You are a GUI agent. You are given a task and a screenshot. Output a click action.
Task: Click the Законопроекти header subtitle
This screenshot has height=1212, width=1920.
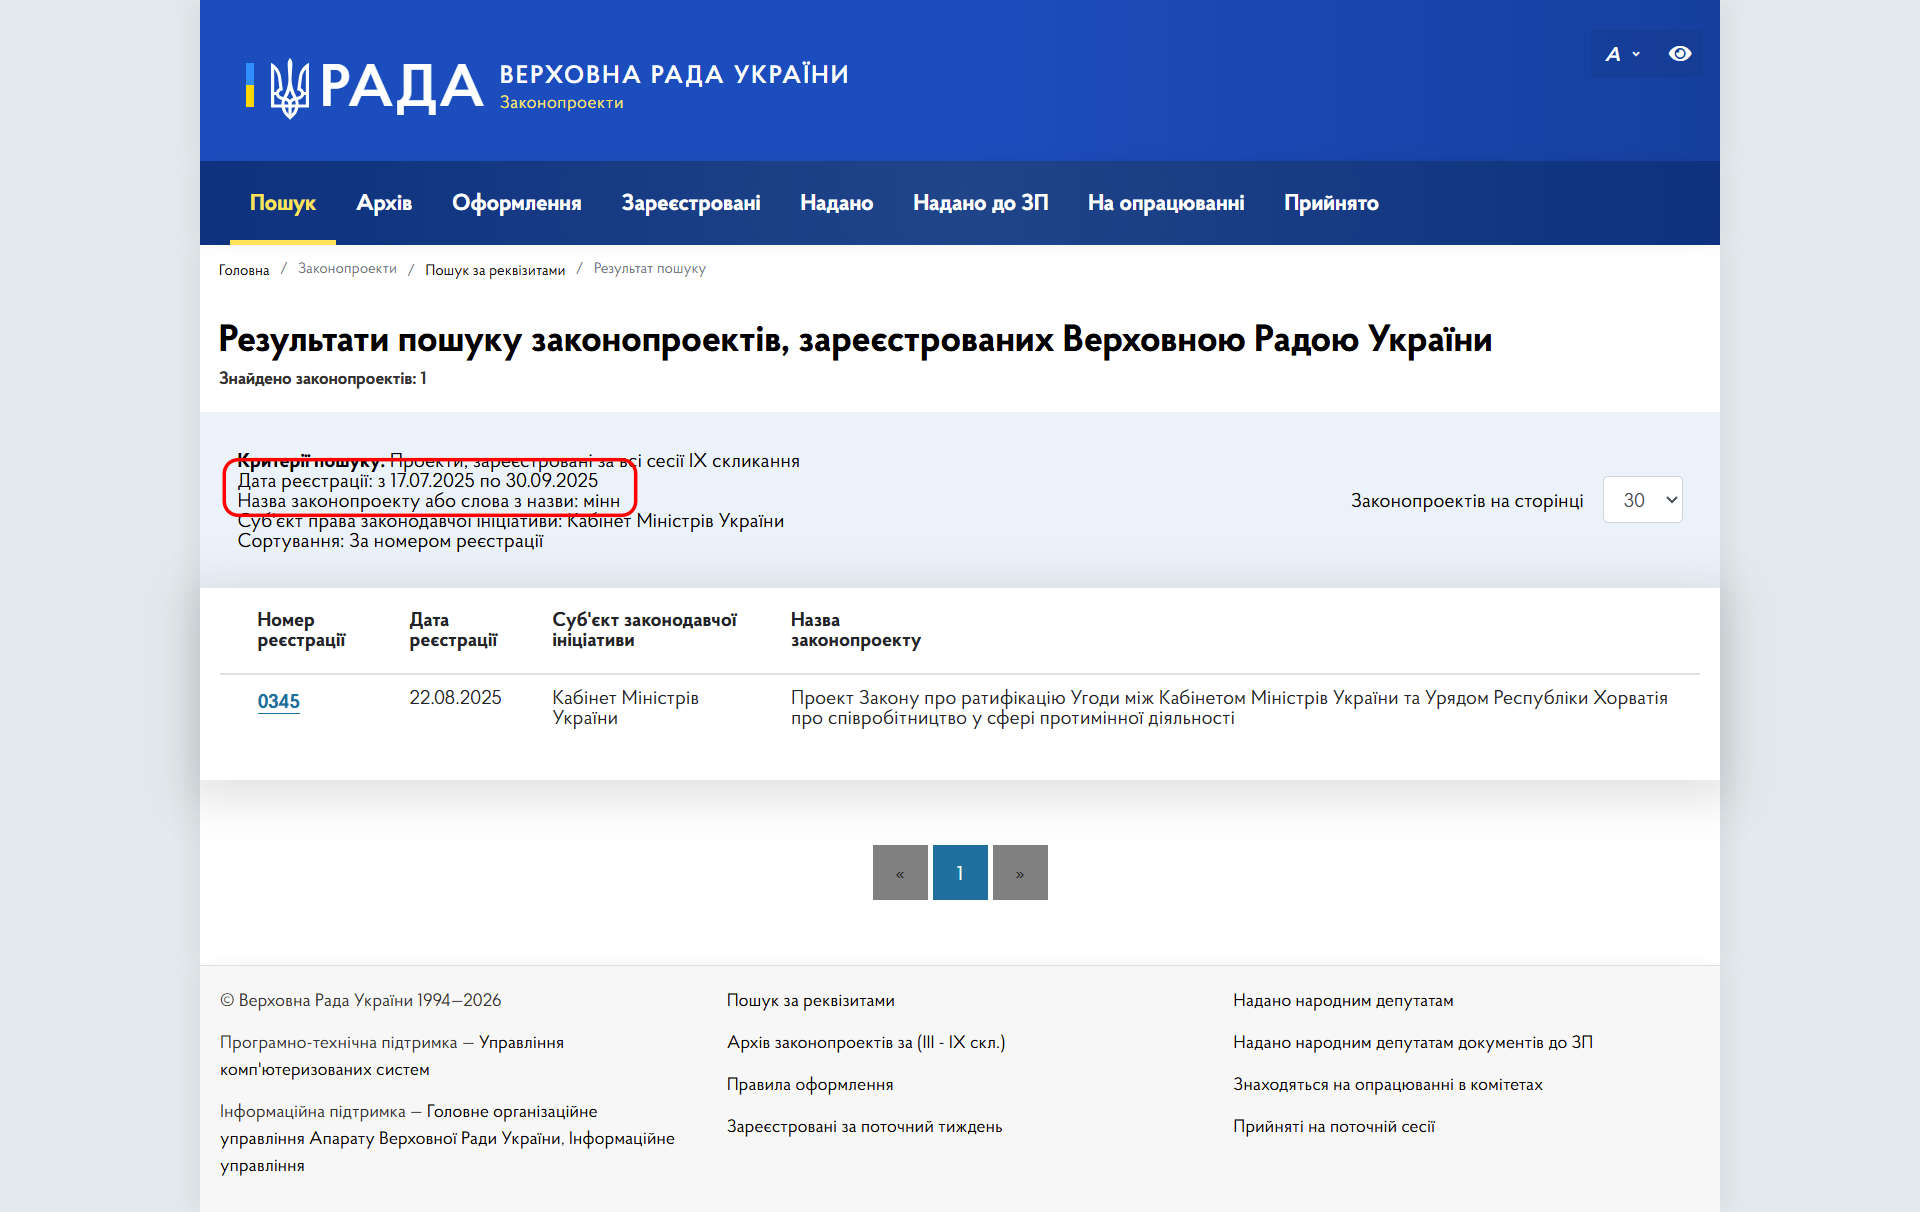(x=562, y=102)
